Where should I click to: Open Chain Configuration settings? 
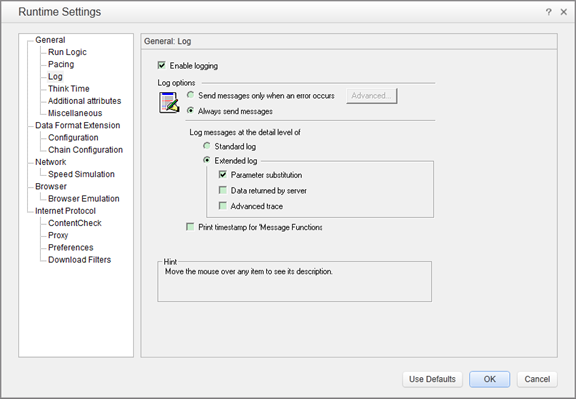[x=85, y=150]
